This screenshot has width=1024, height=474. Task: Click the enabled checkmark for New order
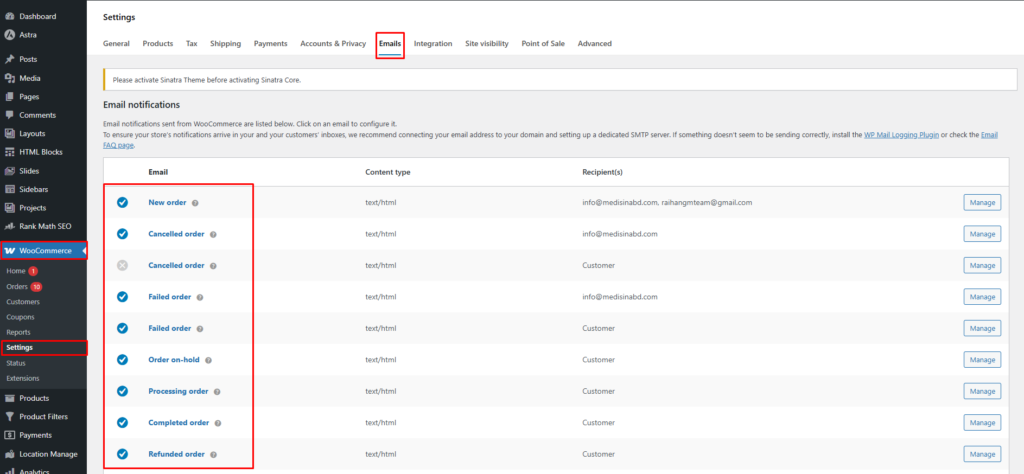pos(122,202)
